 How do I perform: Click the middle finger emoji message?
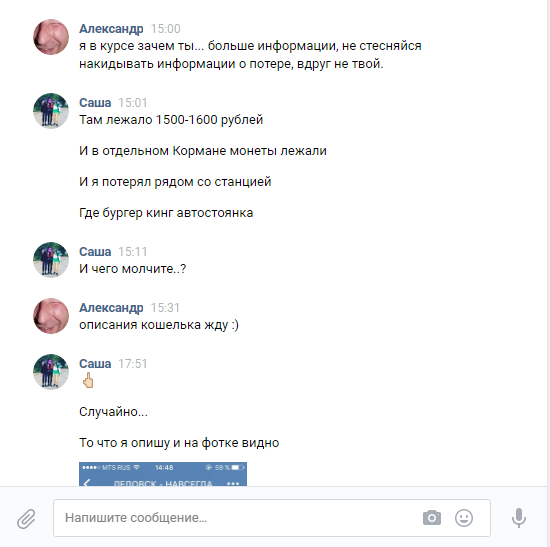pyautogui.click(x=88, y=380)
